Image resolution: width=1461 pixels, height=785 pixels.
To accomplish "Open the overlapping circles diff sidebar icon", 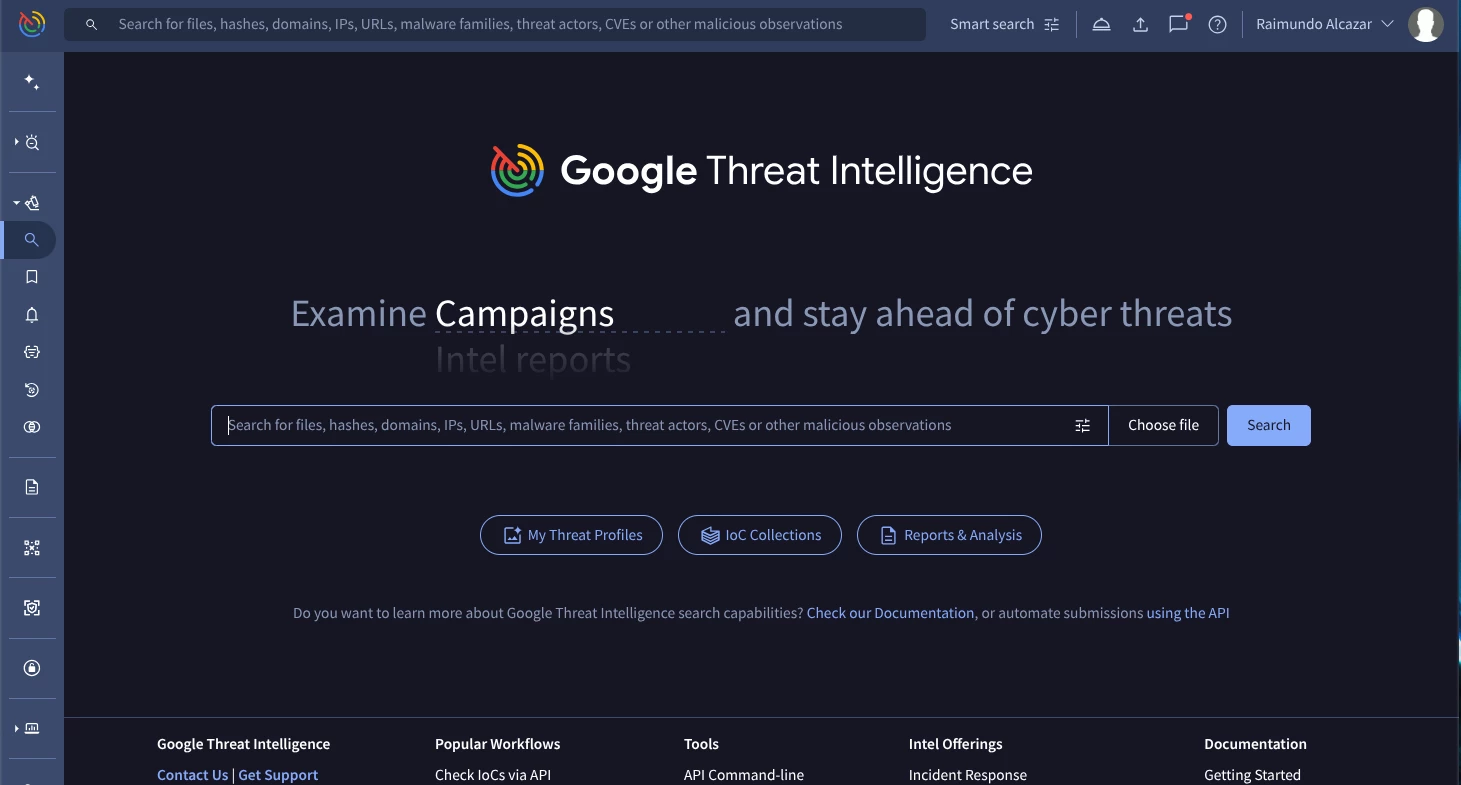I will coord(32,427).
